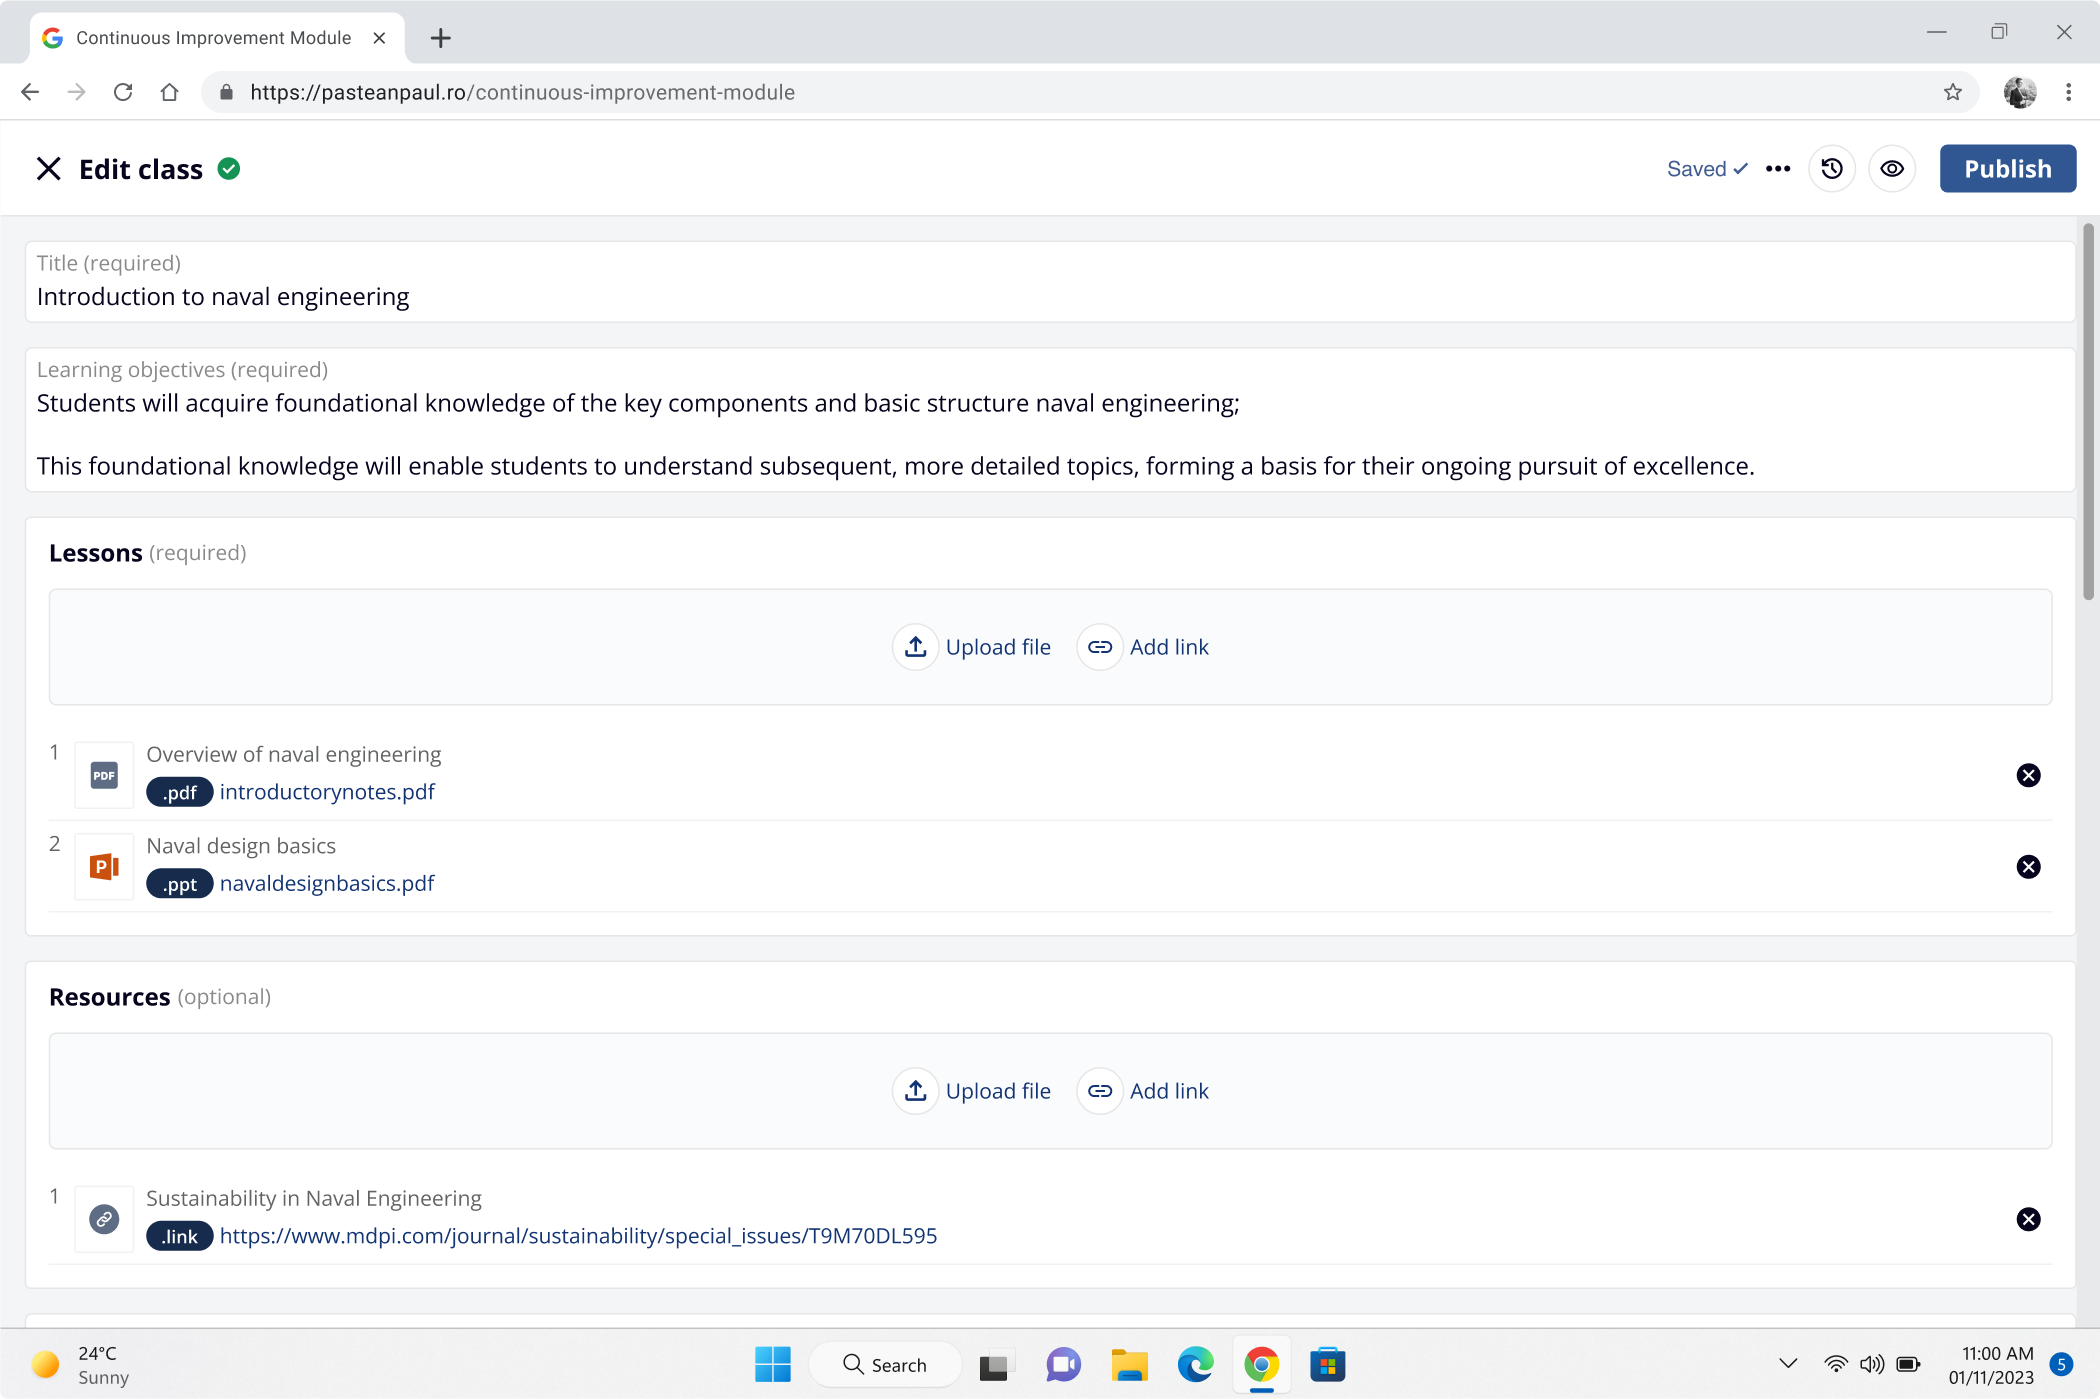Remove Sustainability in Naval Engineering resource
This screenshot has width=2100, height=1399.
(x=2027, y=1219)
